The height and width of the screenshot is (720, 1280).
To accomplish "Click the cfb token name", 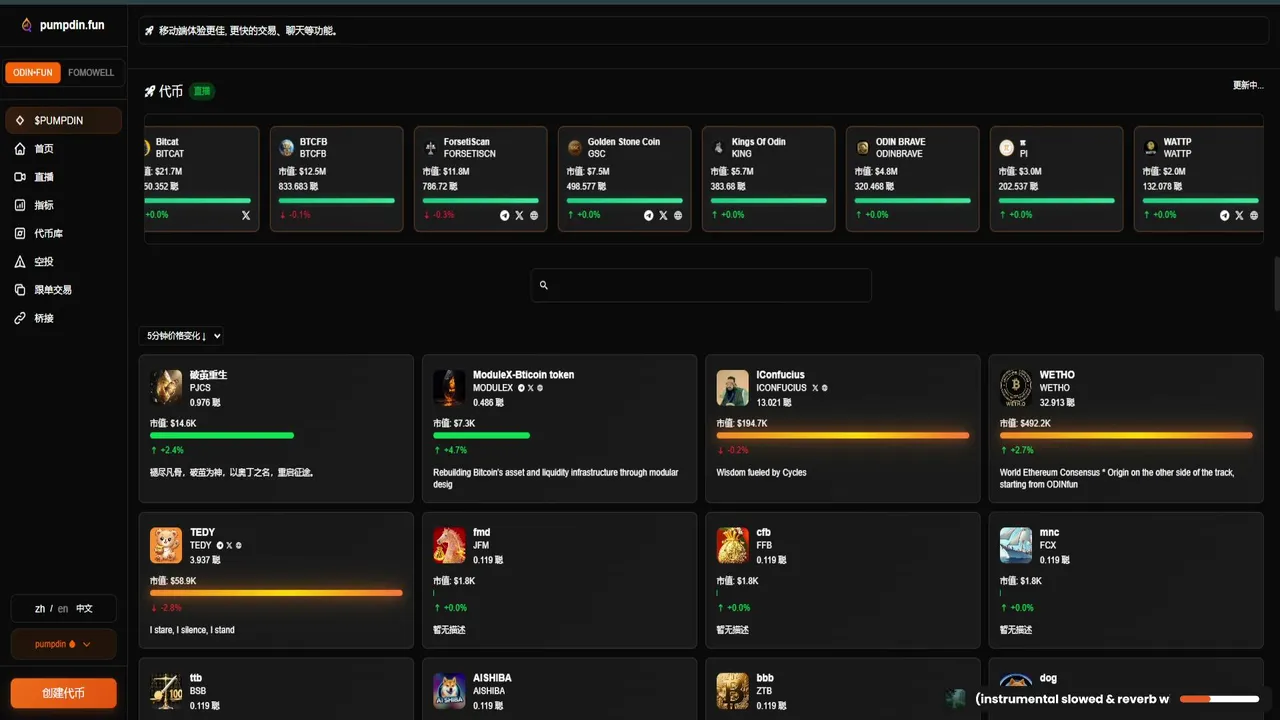I will [763, 532].
